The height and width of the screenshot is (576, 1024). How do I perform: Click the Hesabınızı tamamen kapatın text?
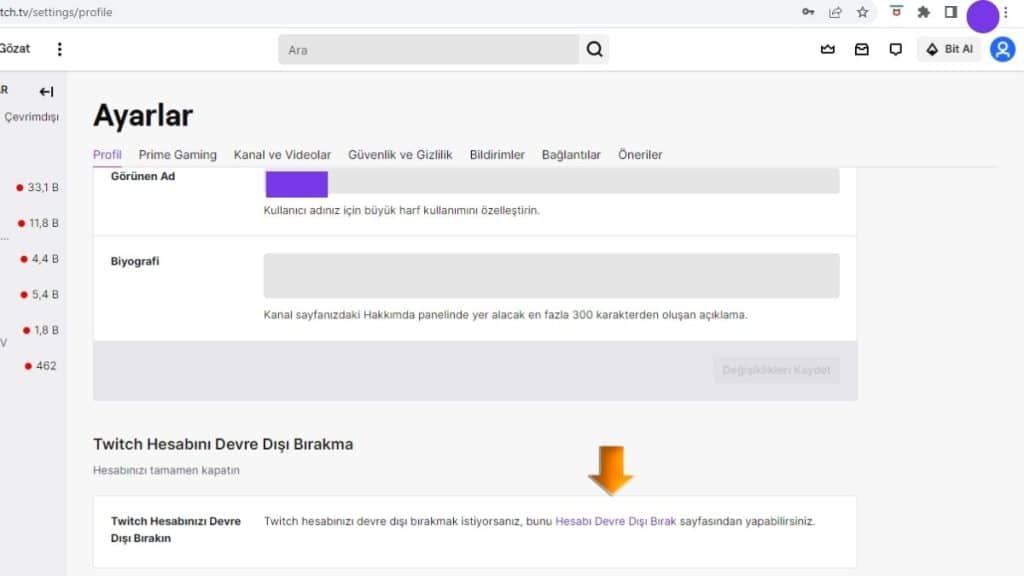(167, 470)
